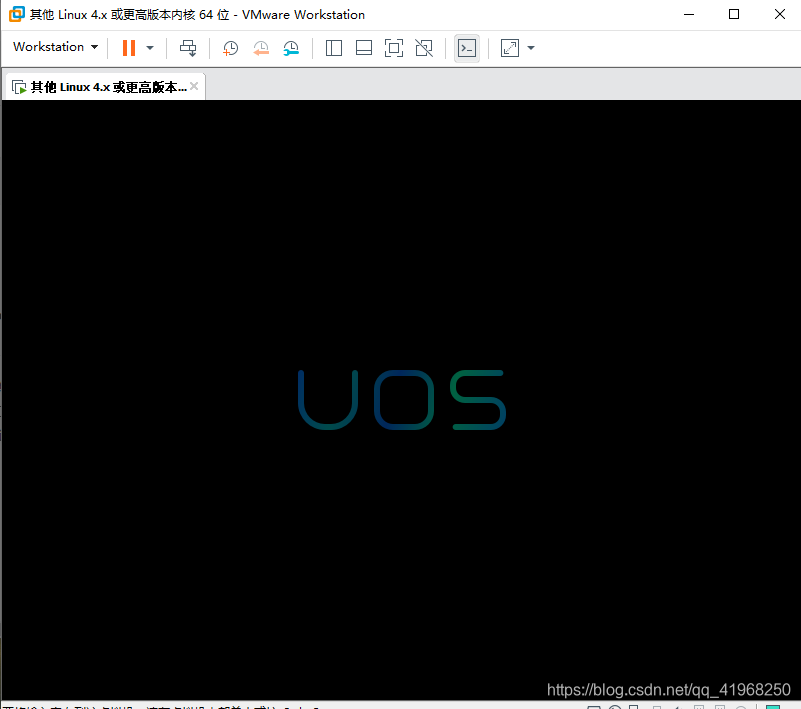Screen dimensions: 801x709
Task: Expand the stretch display options arrow
Action: coord(531,48)
